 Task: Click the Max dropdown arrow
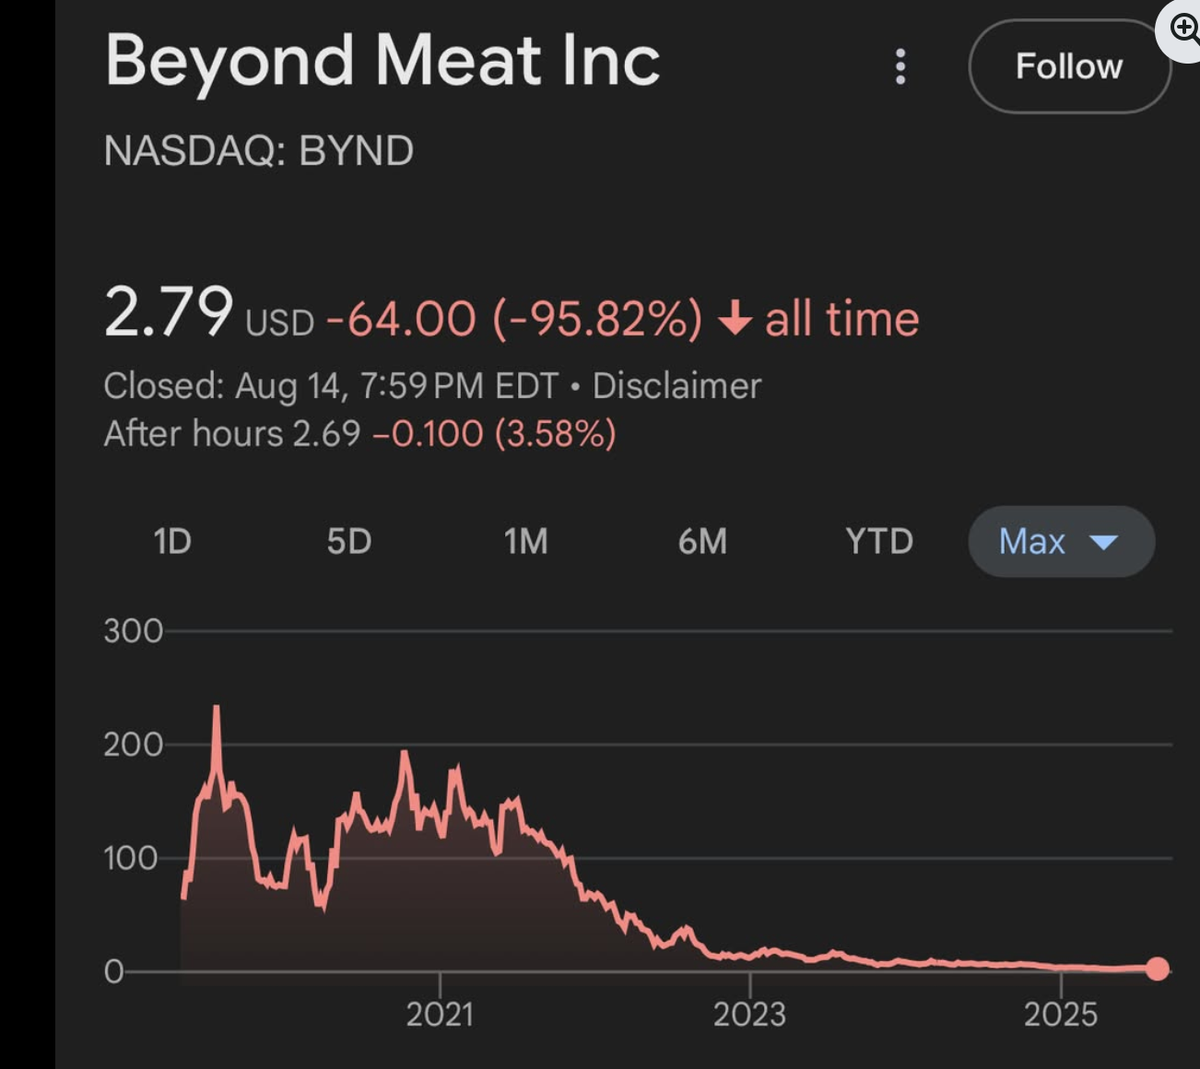1103,543
